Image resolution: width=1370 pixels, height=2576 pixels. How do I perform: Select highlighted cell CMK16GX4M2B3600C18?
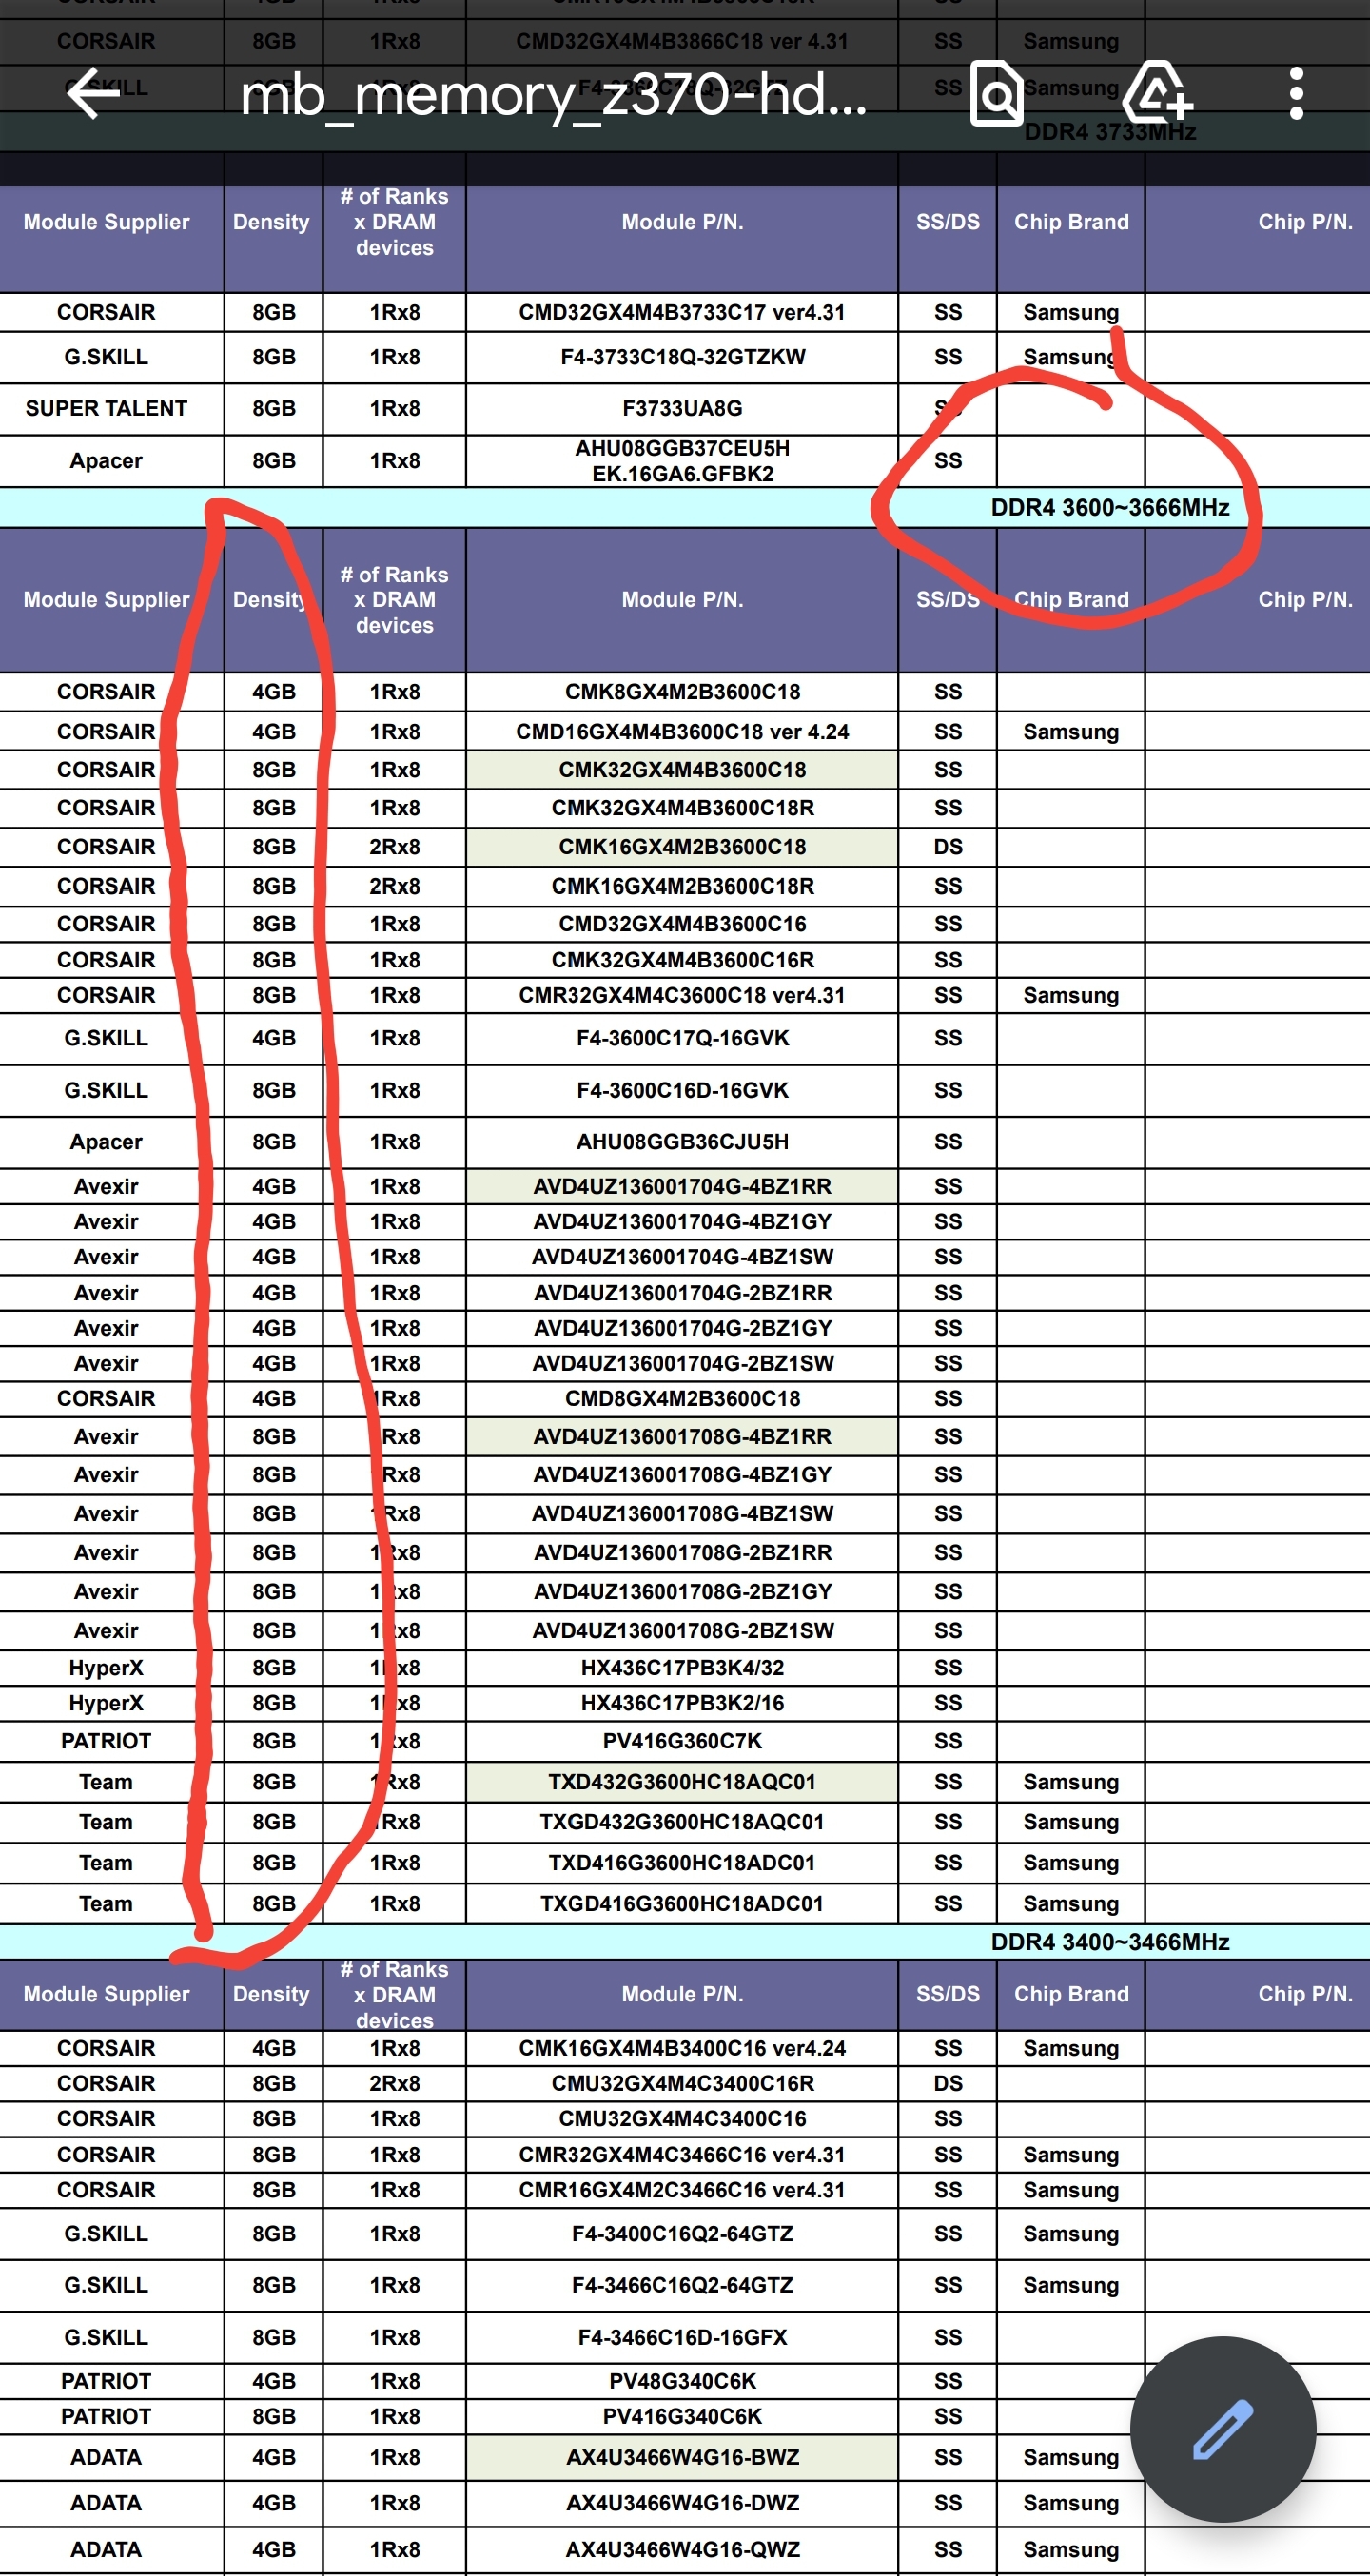click(682, 847)
